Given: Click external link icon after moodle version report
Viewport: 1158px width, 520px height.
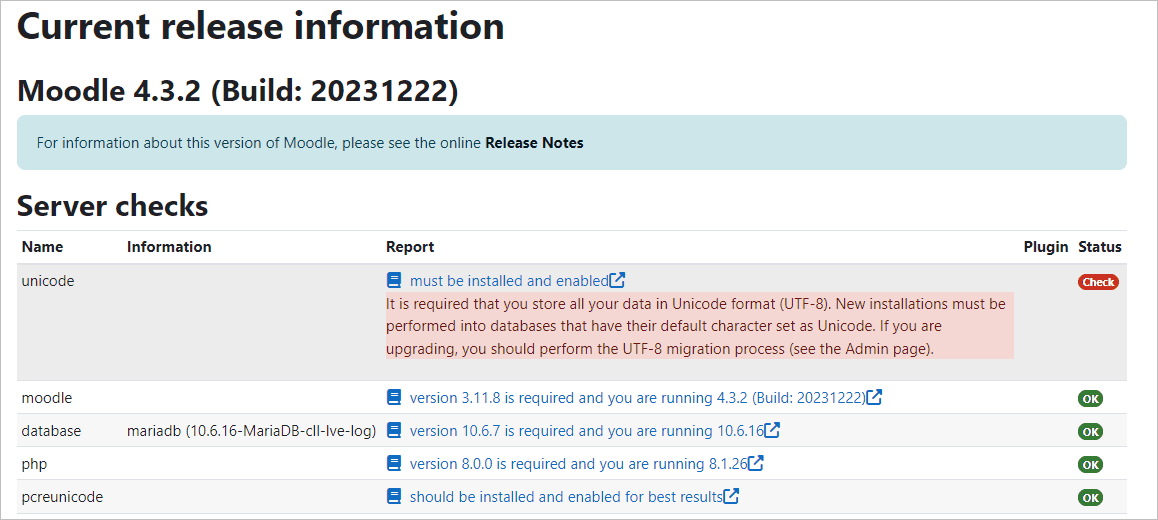Looking at the screenshot, I should coord(874,398).
